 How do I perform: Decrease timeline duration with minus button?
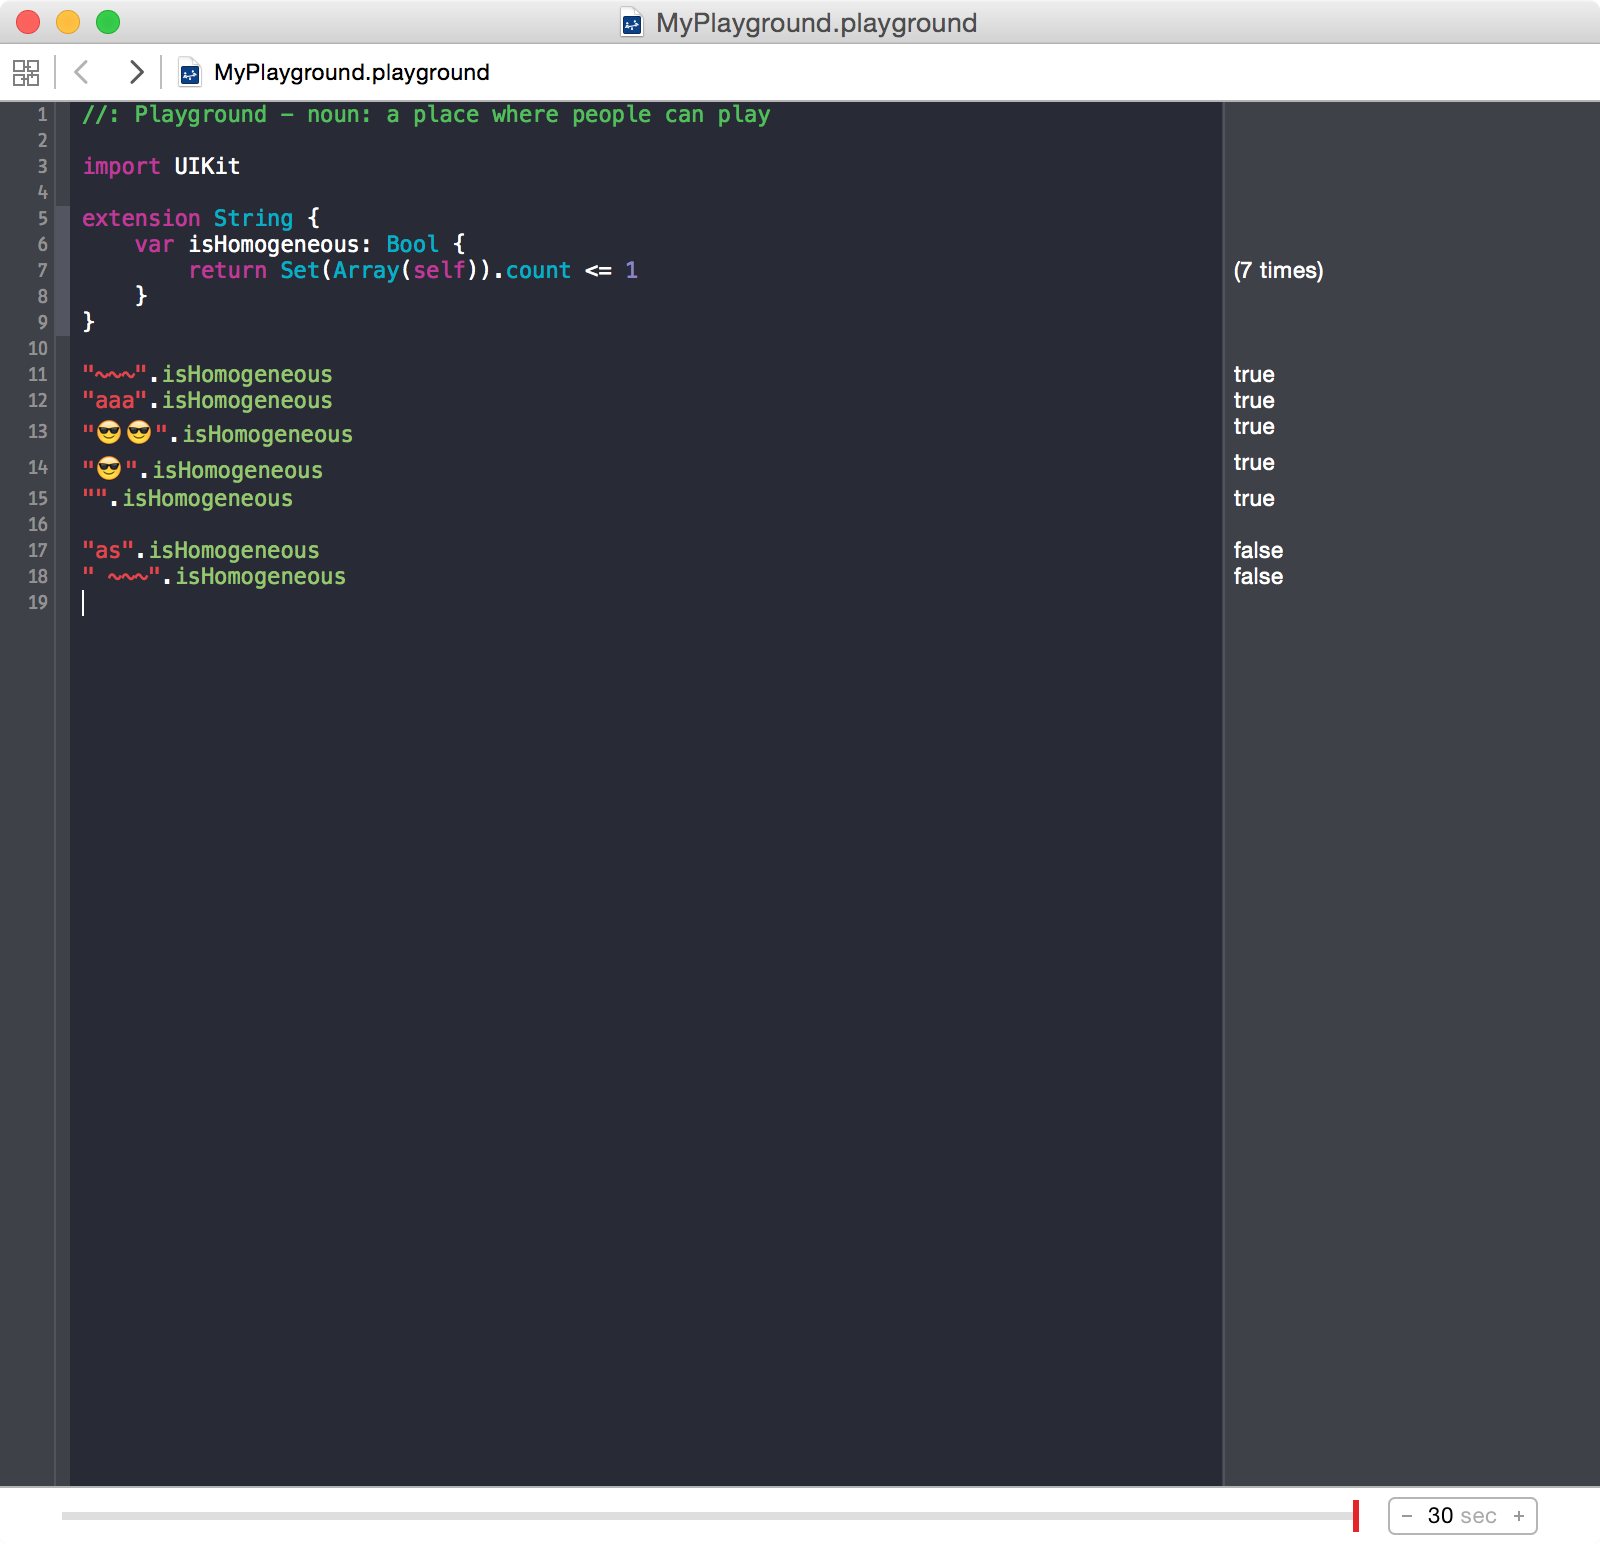tap(1407, 1516)
